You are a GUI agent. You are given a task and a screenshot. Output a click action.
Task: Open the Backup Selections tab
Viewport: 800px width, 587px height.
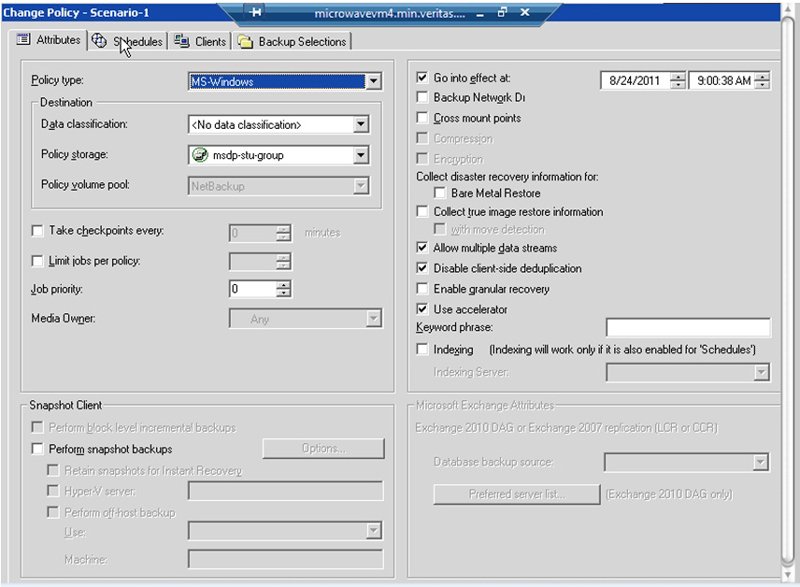[x=293, y=41]
